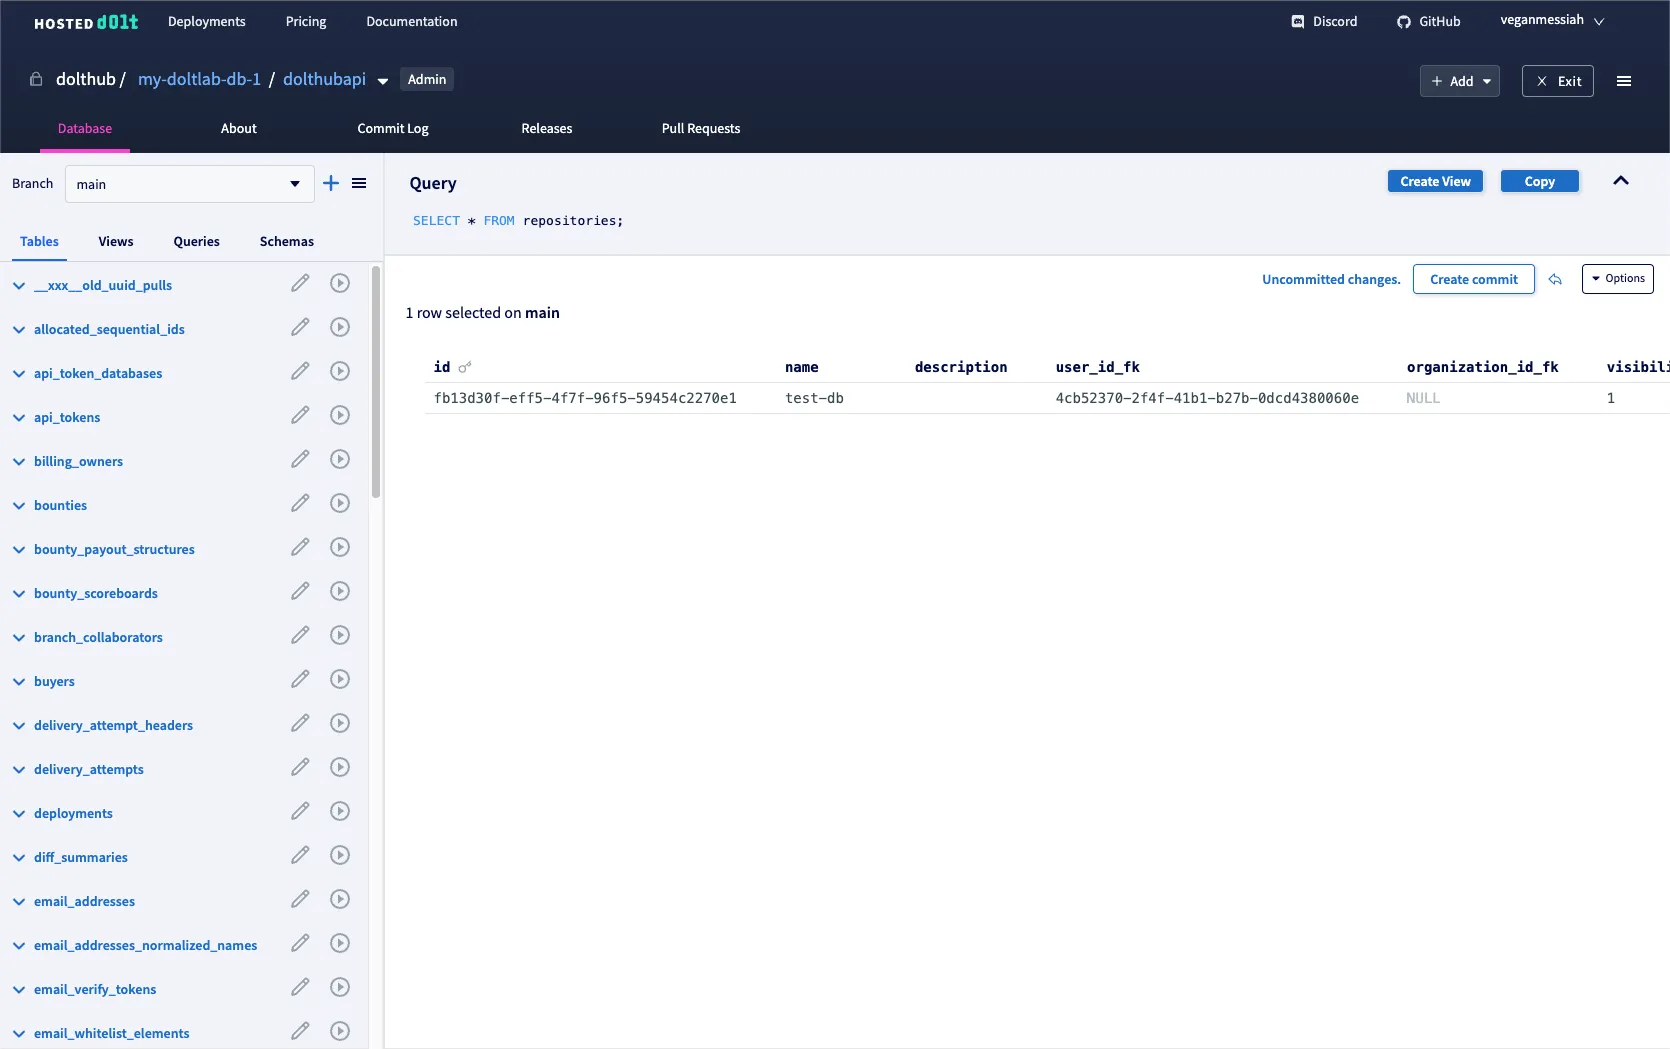
Task: Click the Create View button
Action: [x=1435, y=182]
